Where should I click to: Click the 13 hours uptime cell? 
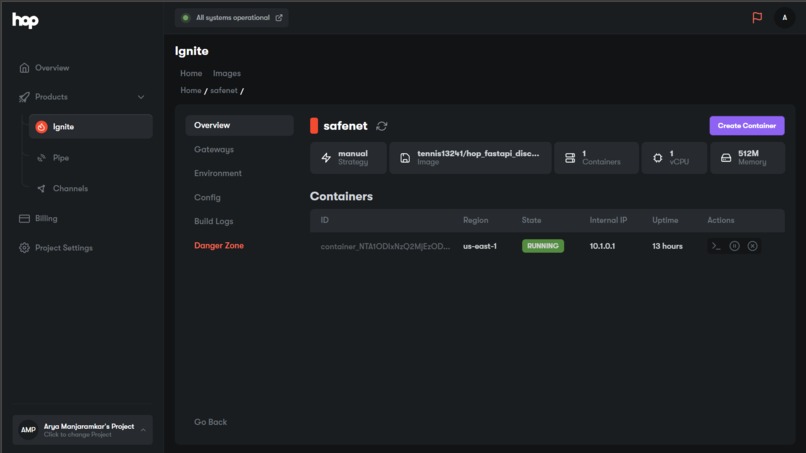pyautogui.click(x=667, y=246)
